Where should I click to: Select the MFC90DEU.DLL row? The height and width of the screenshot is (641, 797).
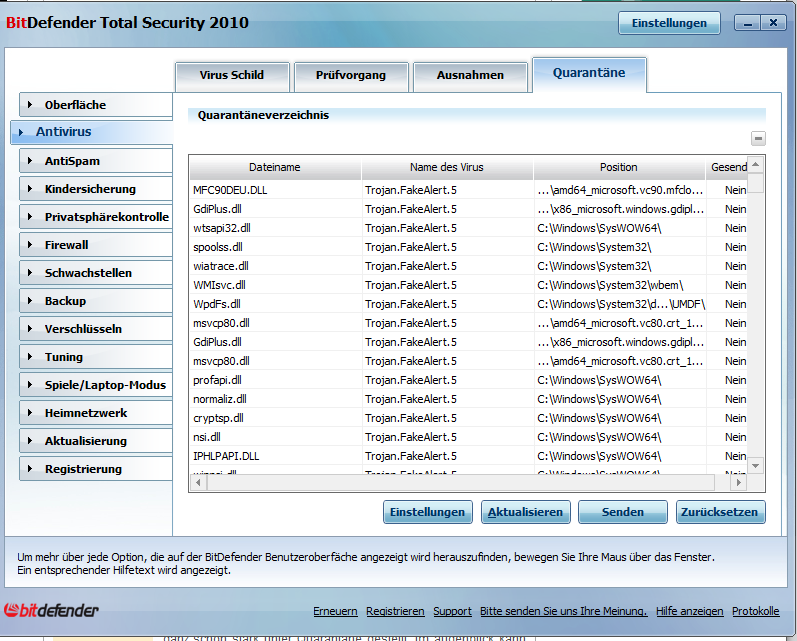pos(468,190)
